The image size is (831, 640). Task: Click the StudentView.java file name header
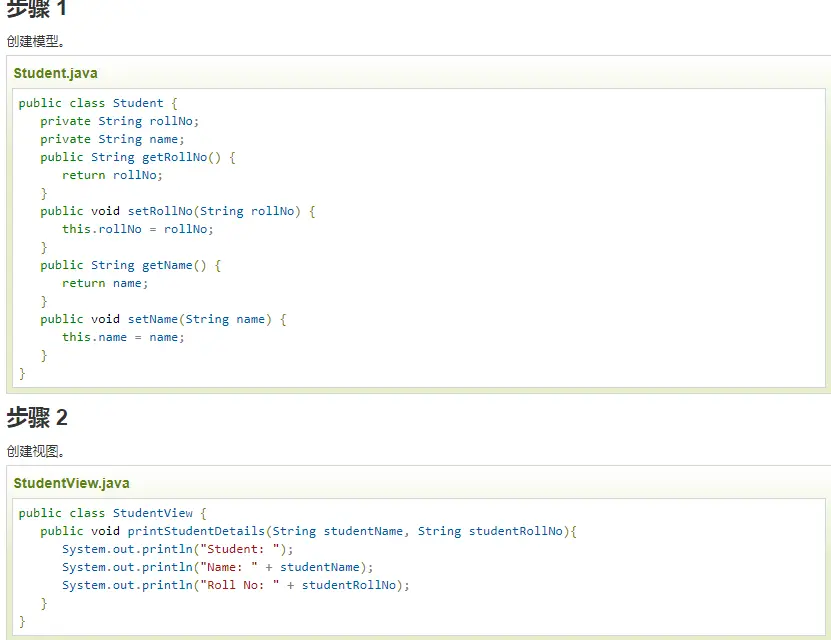(71, 483)
